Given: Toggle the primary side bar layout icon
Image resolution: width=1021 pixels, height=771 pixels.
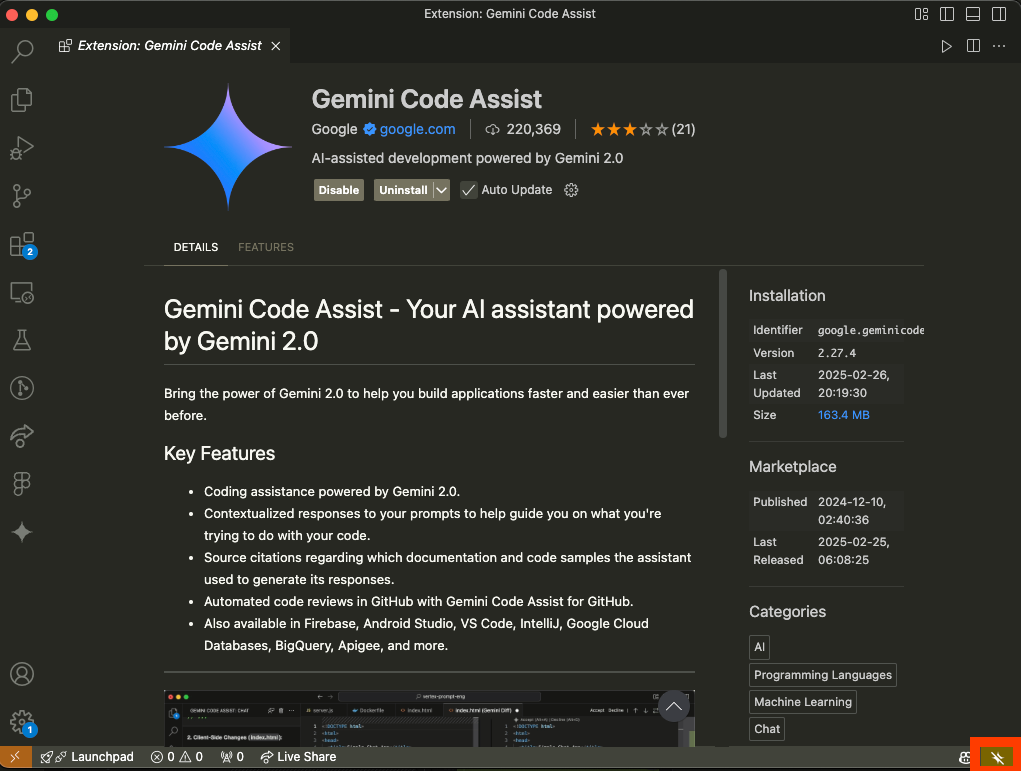Looking at the screenshot, I should [x=947, y=14].
